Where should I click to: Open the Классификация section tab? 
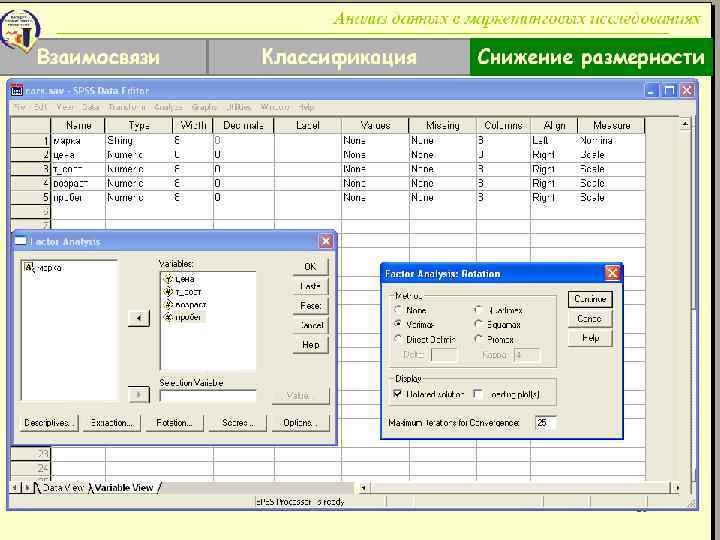pos(339,57)
